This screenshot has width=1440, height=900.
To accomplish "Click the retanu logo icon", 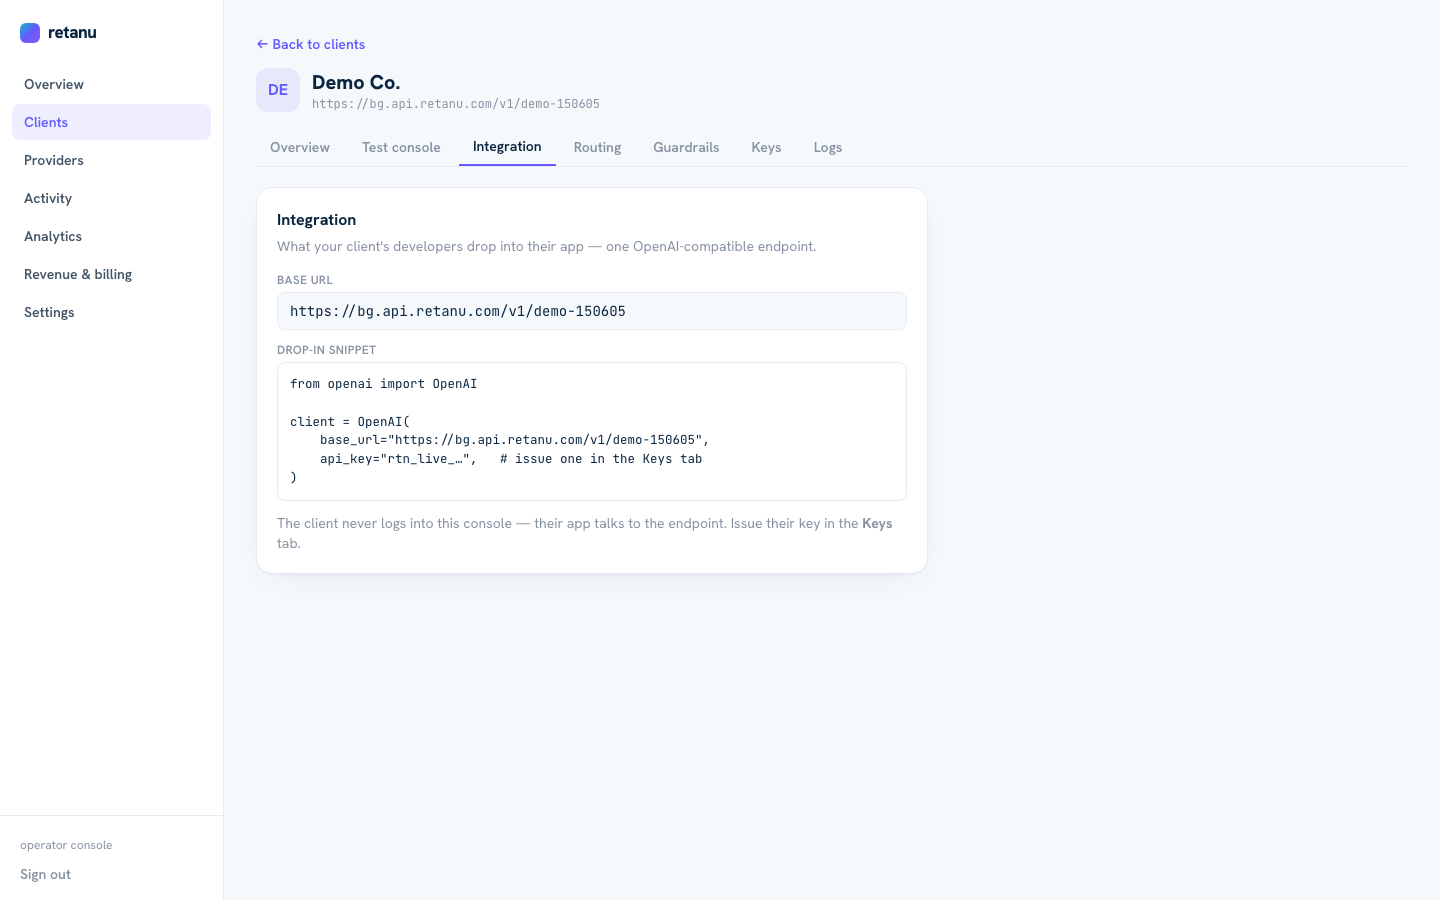I will tap(30, 33).
